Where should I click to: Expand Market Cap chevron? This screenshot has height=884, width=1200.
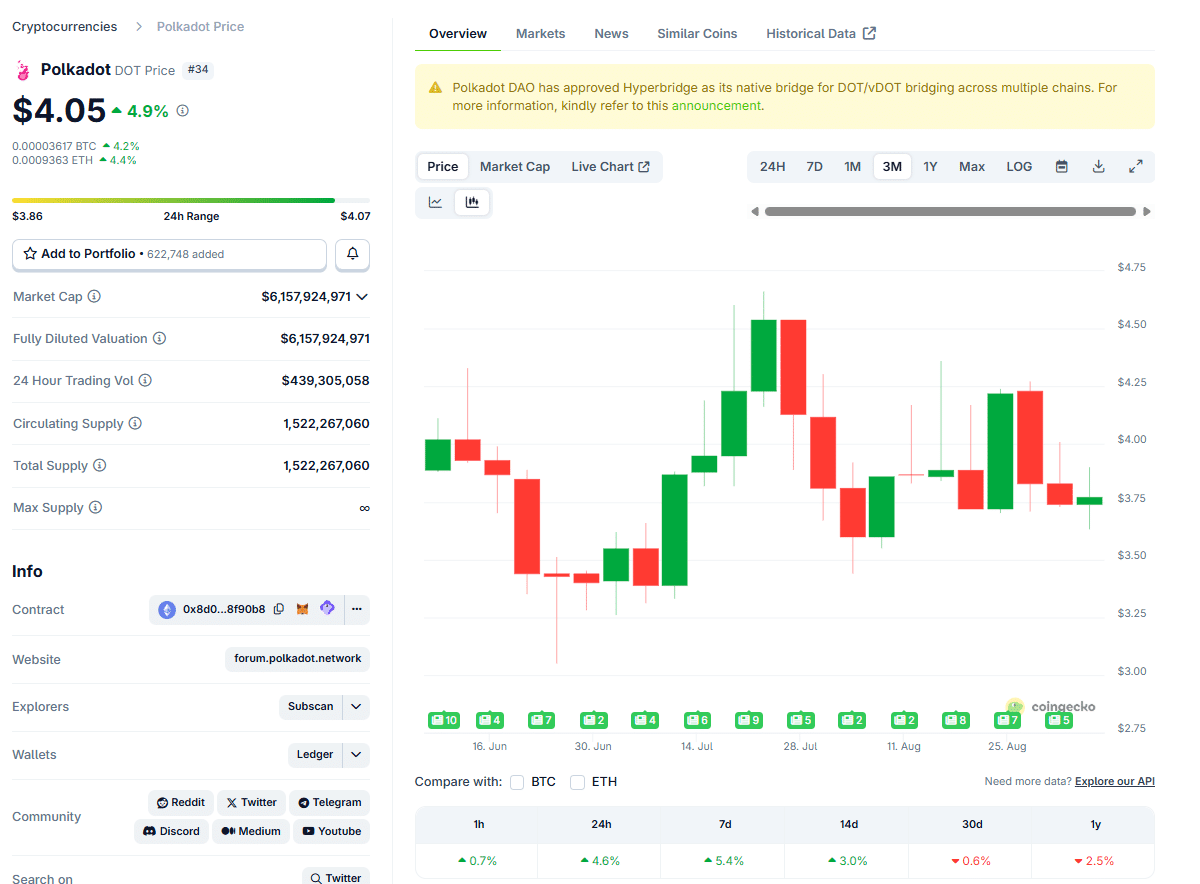[x=362, y=297]
